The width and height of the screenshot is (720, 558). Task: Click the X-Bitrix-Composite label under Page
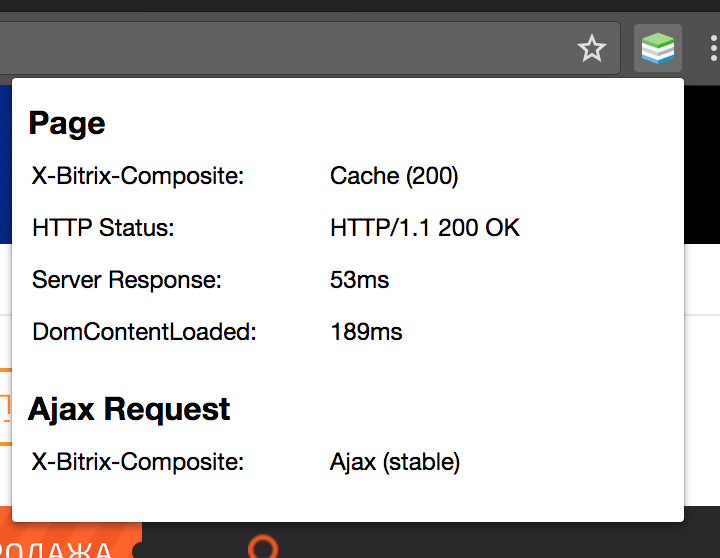click(x=138, y=177)
